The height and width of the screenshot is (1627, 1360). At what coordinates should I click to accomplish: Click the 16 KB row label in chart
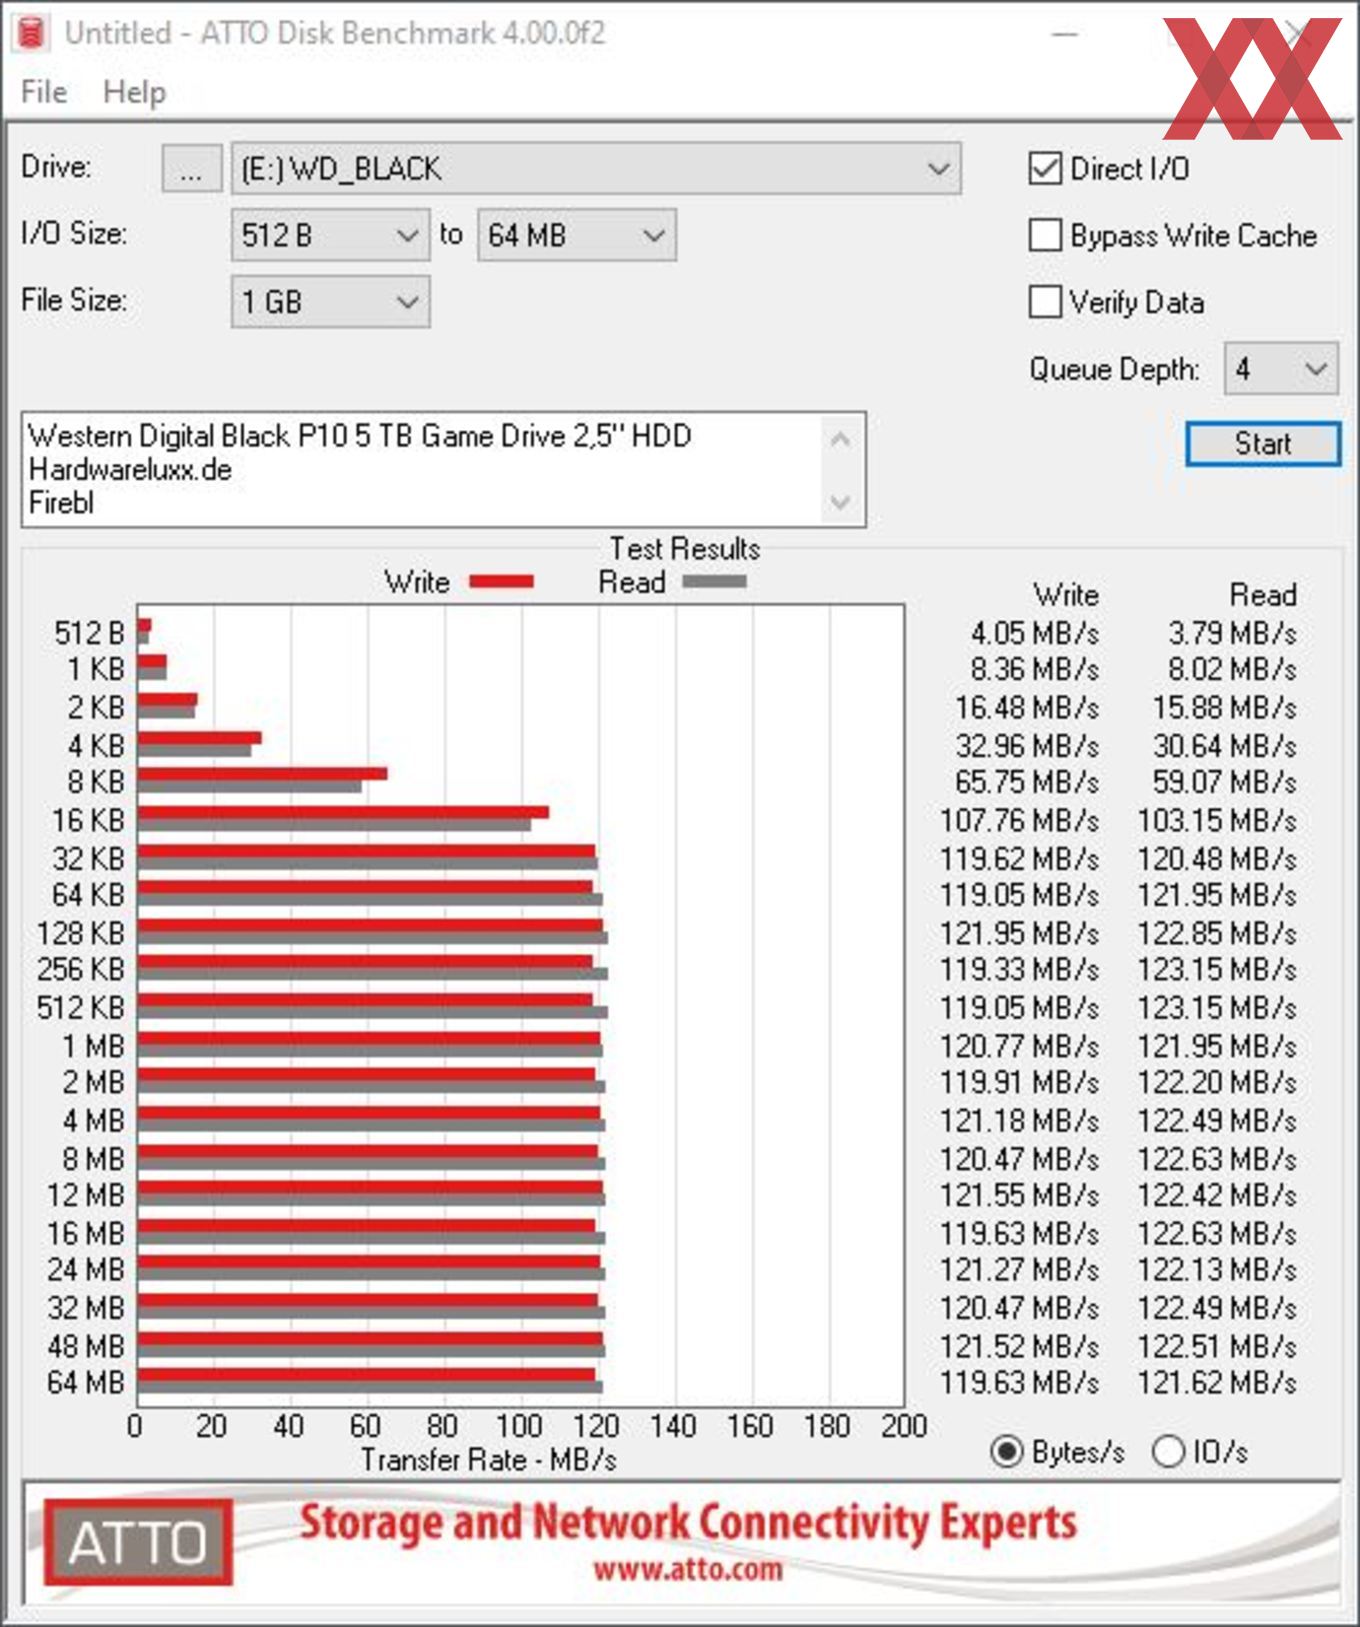[x=88, y=820]
